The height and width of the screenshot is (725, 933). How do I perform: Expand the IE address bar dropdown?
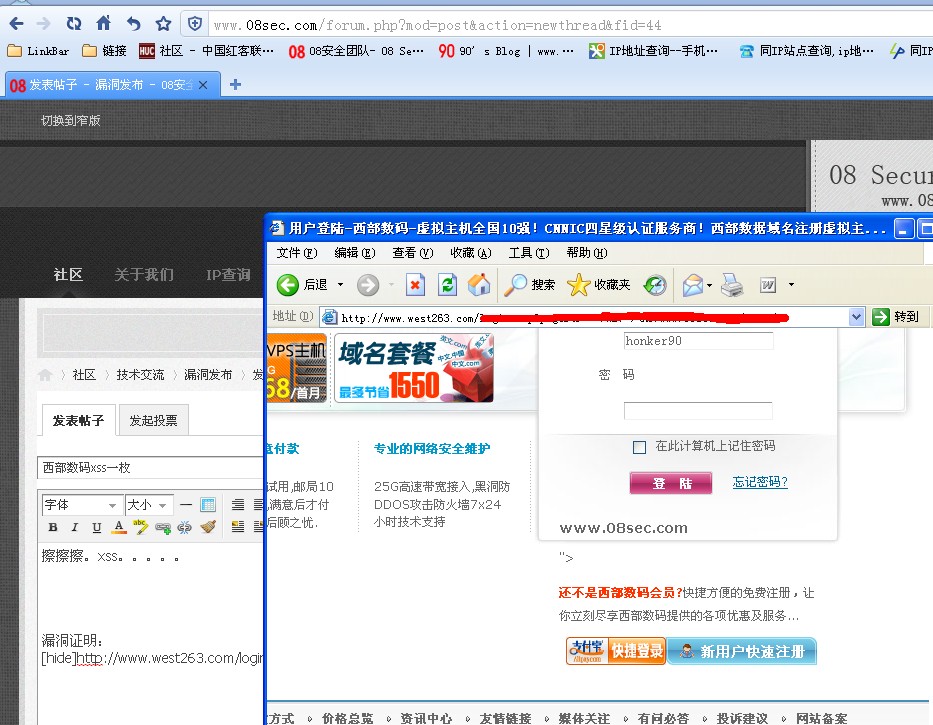(856, 317)
